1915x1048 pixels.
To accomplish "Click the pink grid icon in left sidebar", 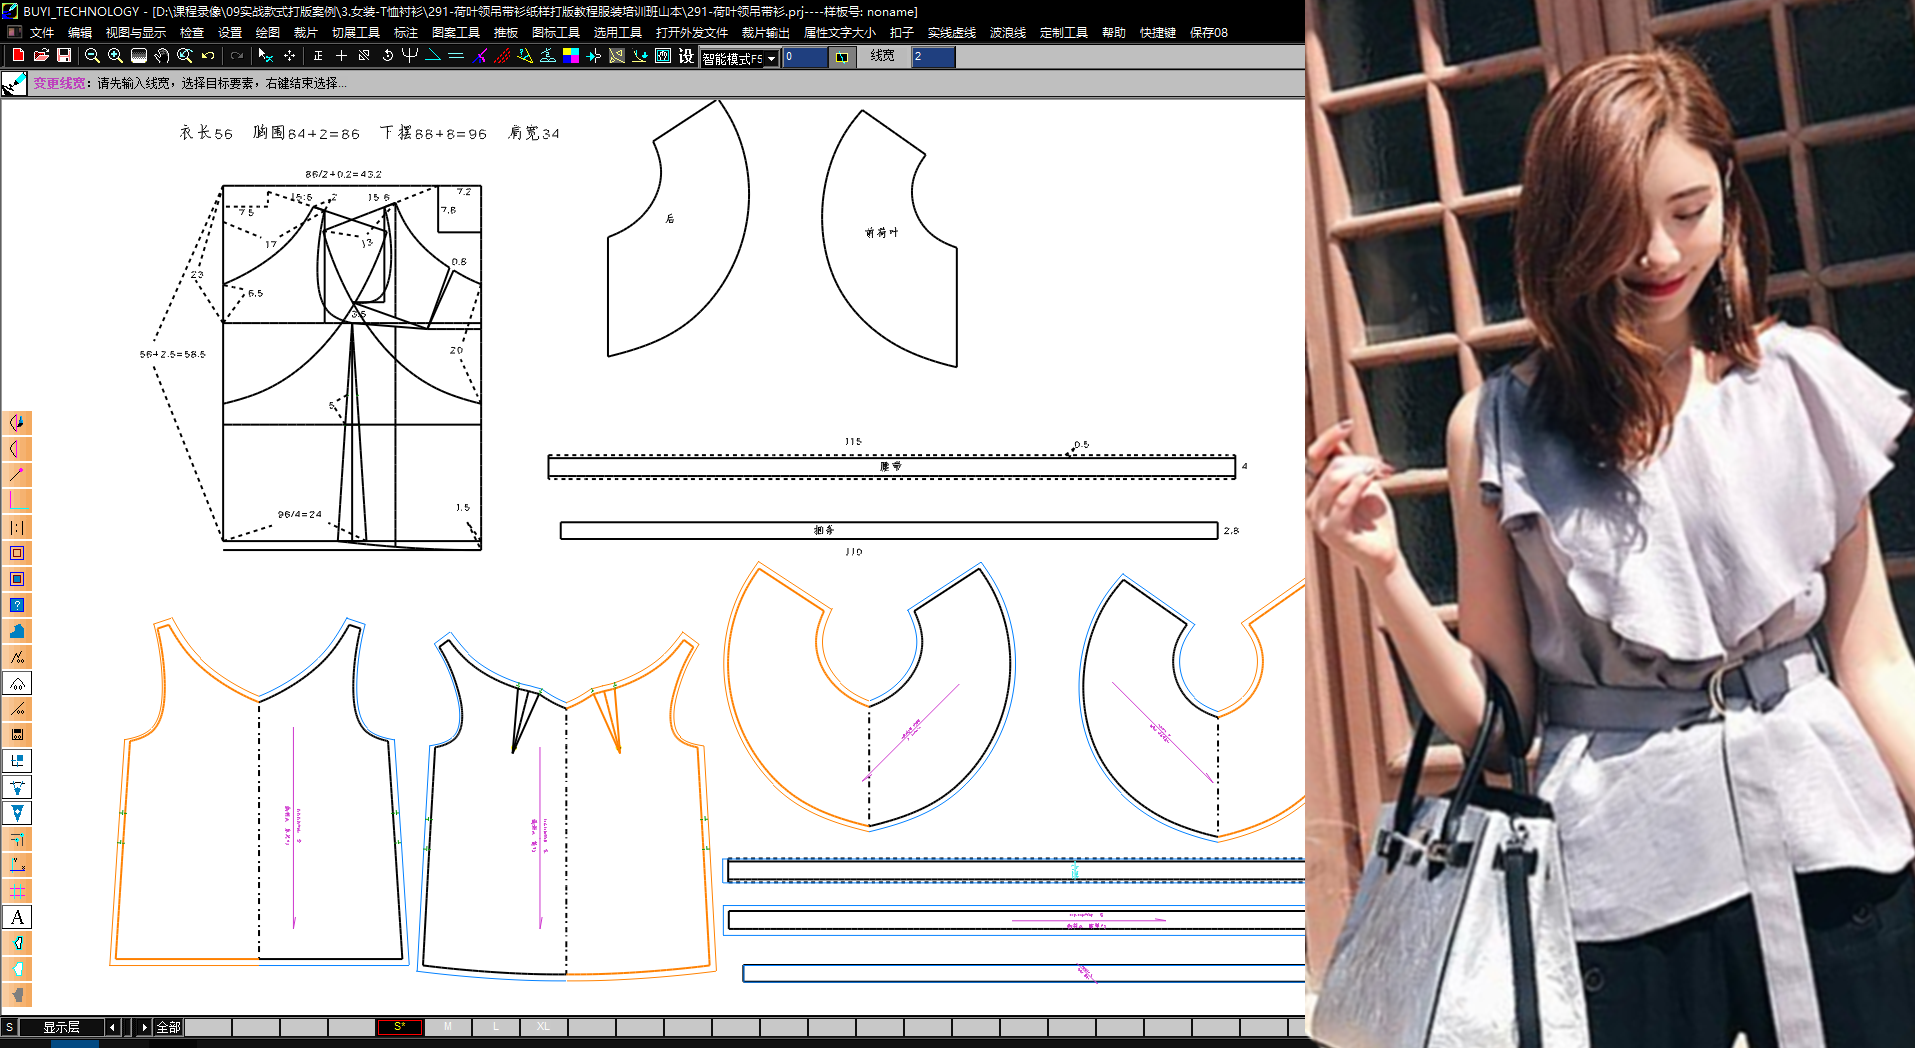I will (17, 891).
